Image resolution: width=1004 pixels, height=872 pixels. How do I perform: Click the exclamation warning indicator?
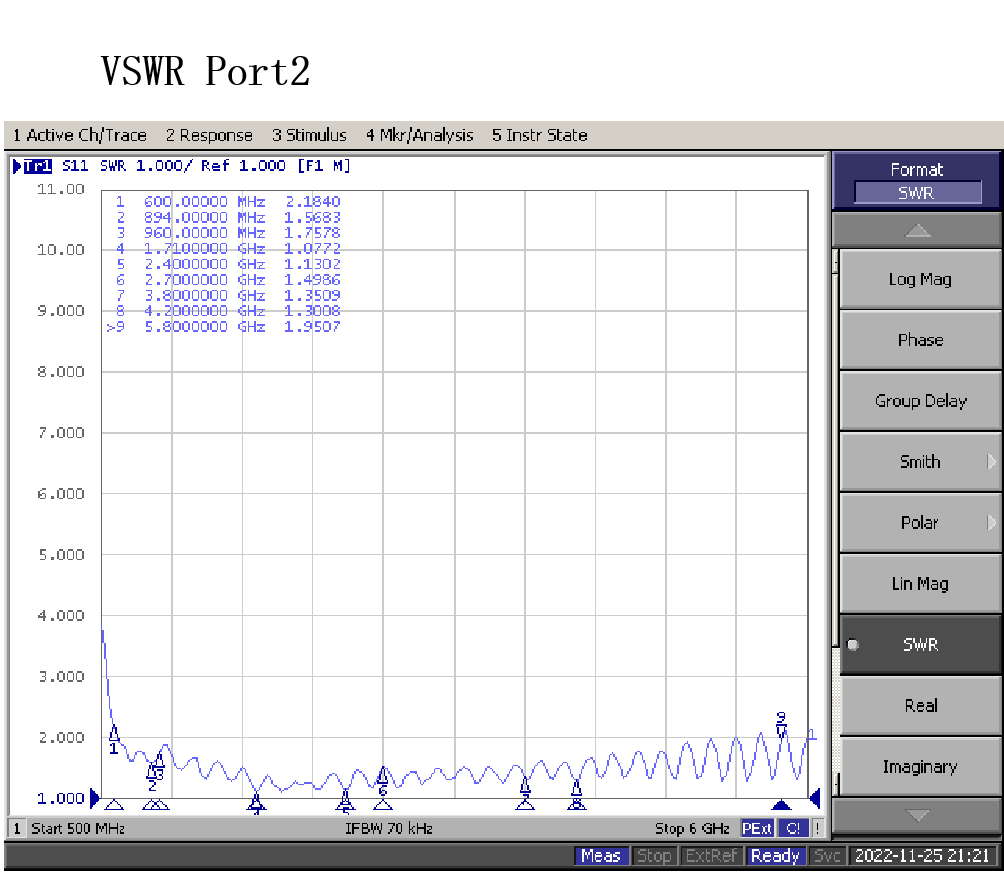[x=818, y=828]
